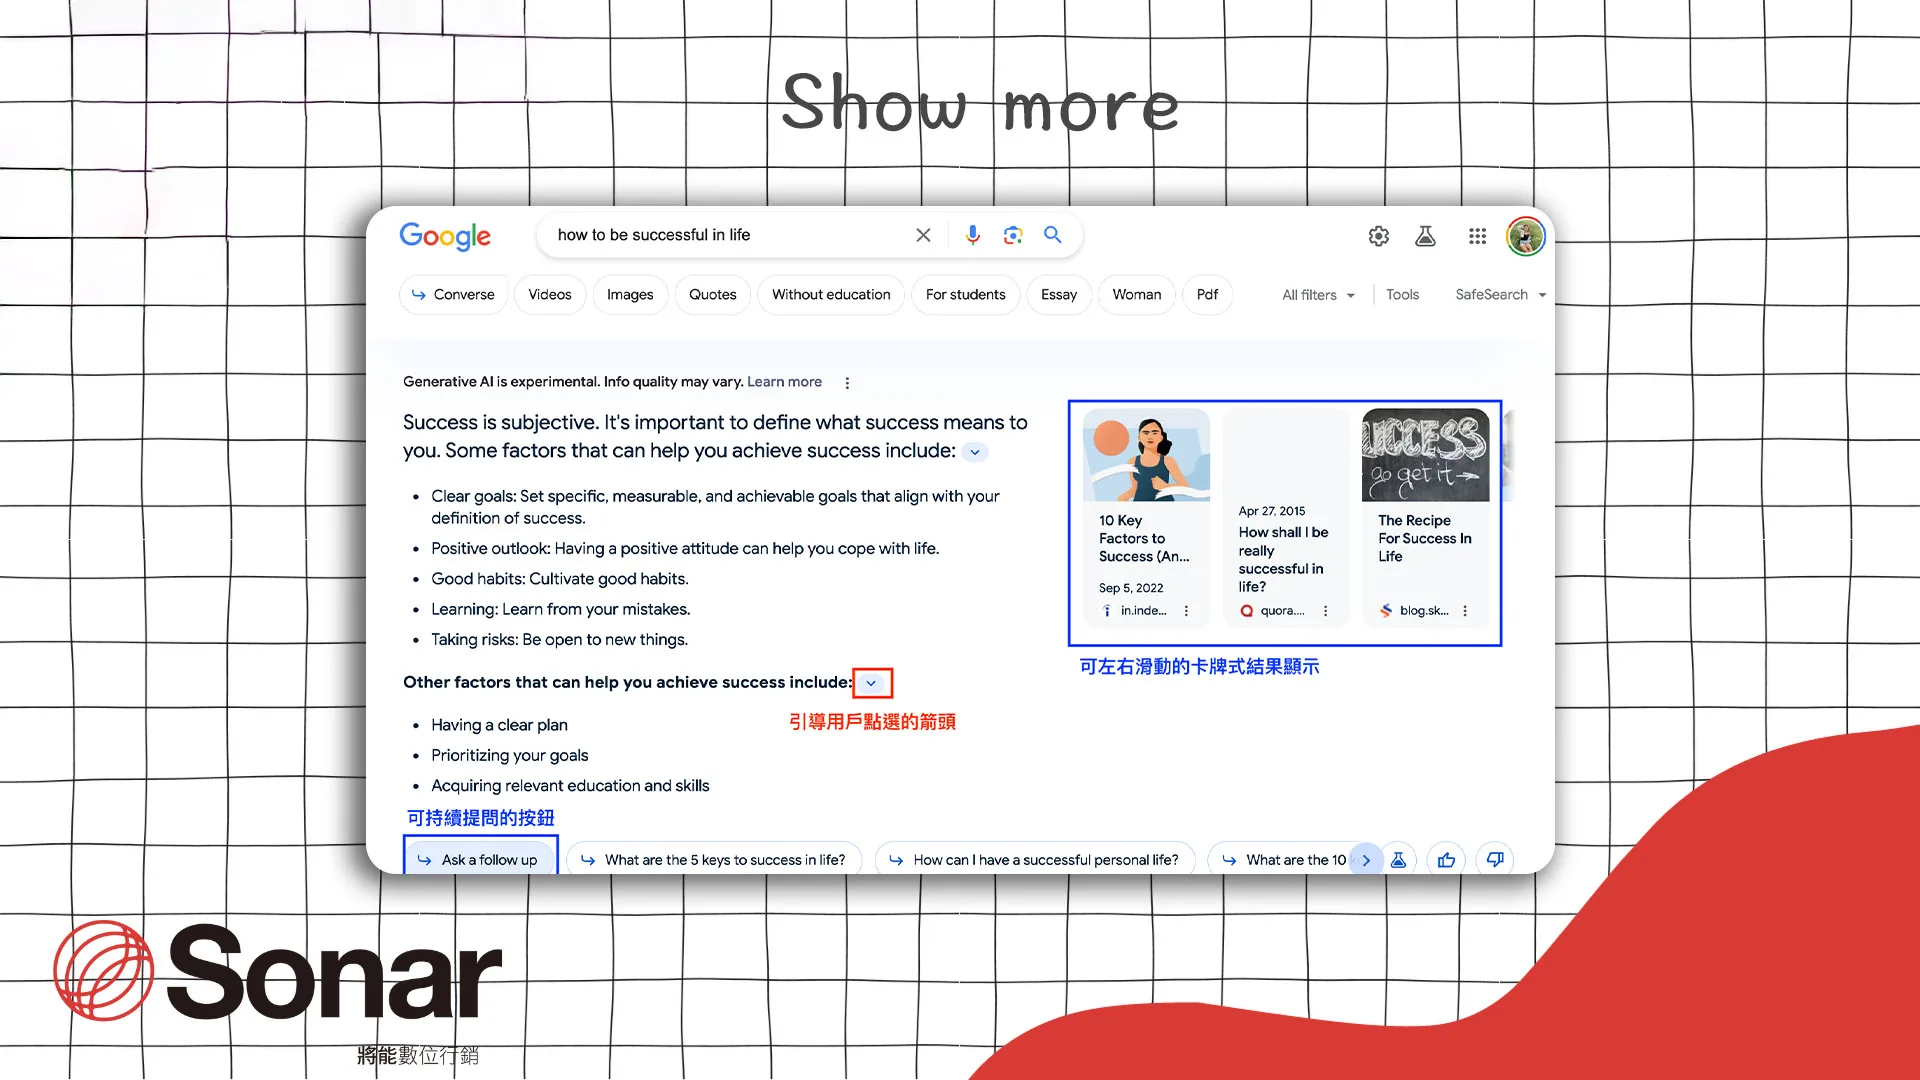Viewport: 1920px width, 1080px height.
Task: Open SafeSearch dropdown
Action: (x=1500, y=295)
